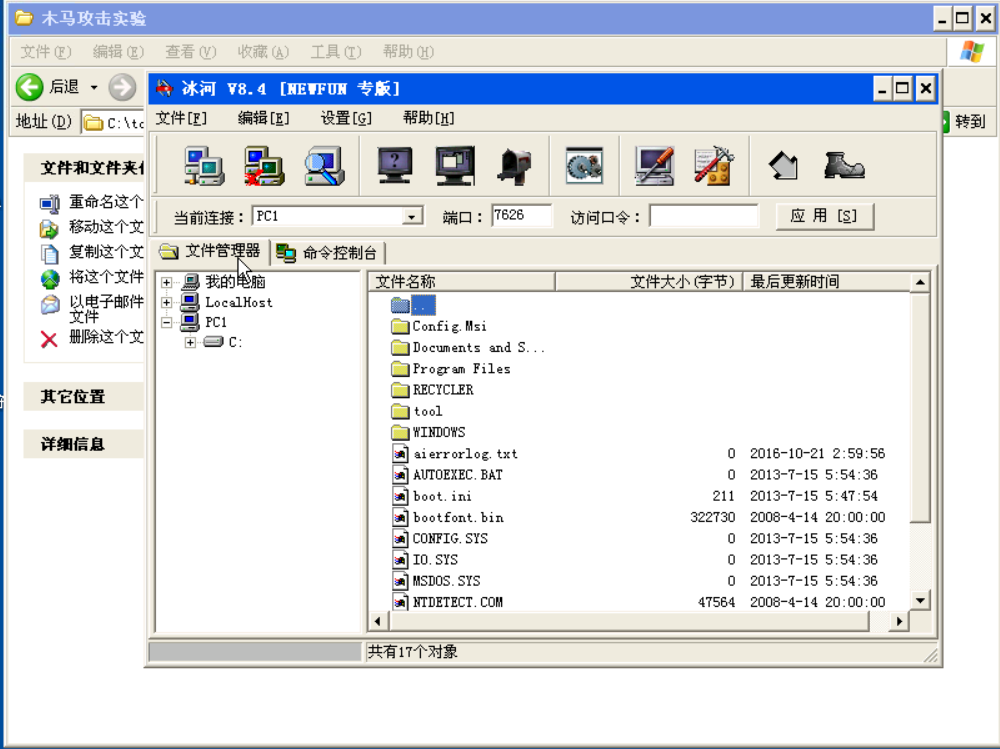Image resolution: width=1000 pixels, height=749 pixels.
Task: Select the WINDOWS folder icon
Action: point(400,433)
